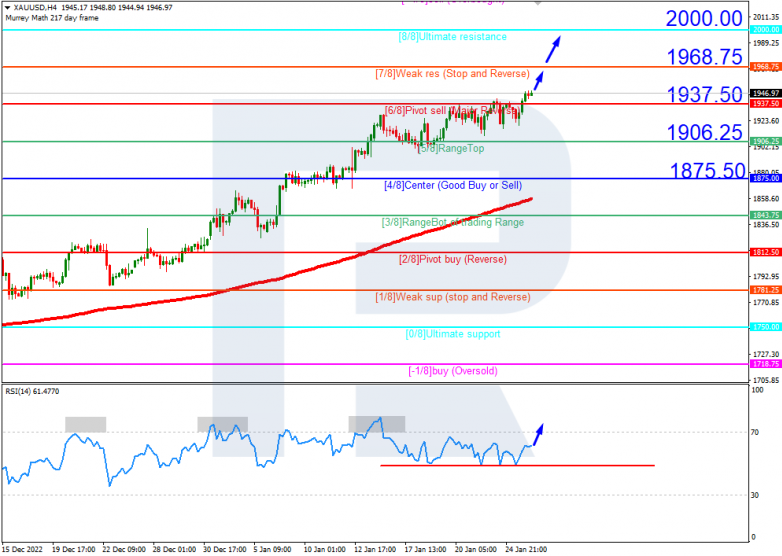Click the RSI scale value 30
This screenshot has width=782, height=556.
[755, 495]
